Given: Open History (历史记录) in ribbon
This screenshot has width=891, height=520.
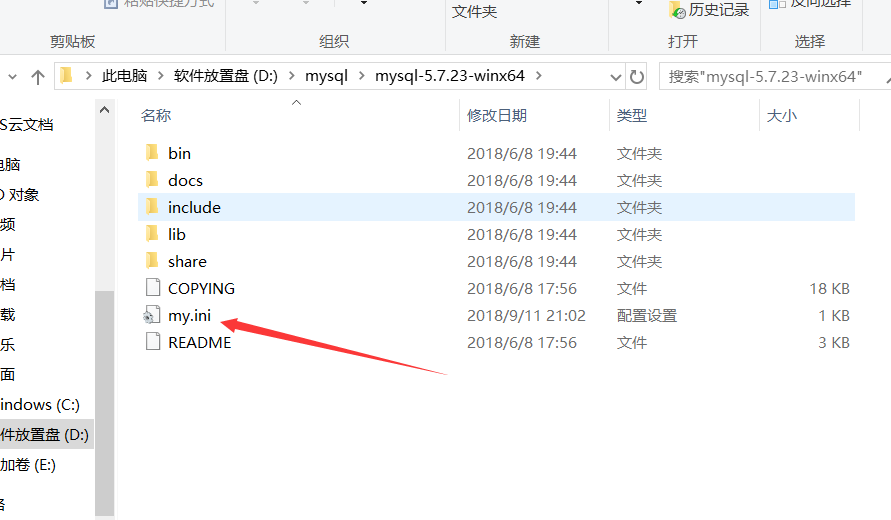Looking at the screenshot, I should [x=710, y=10].
